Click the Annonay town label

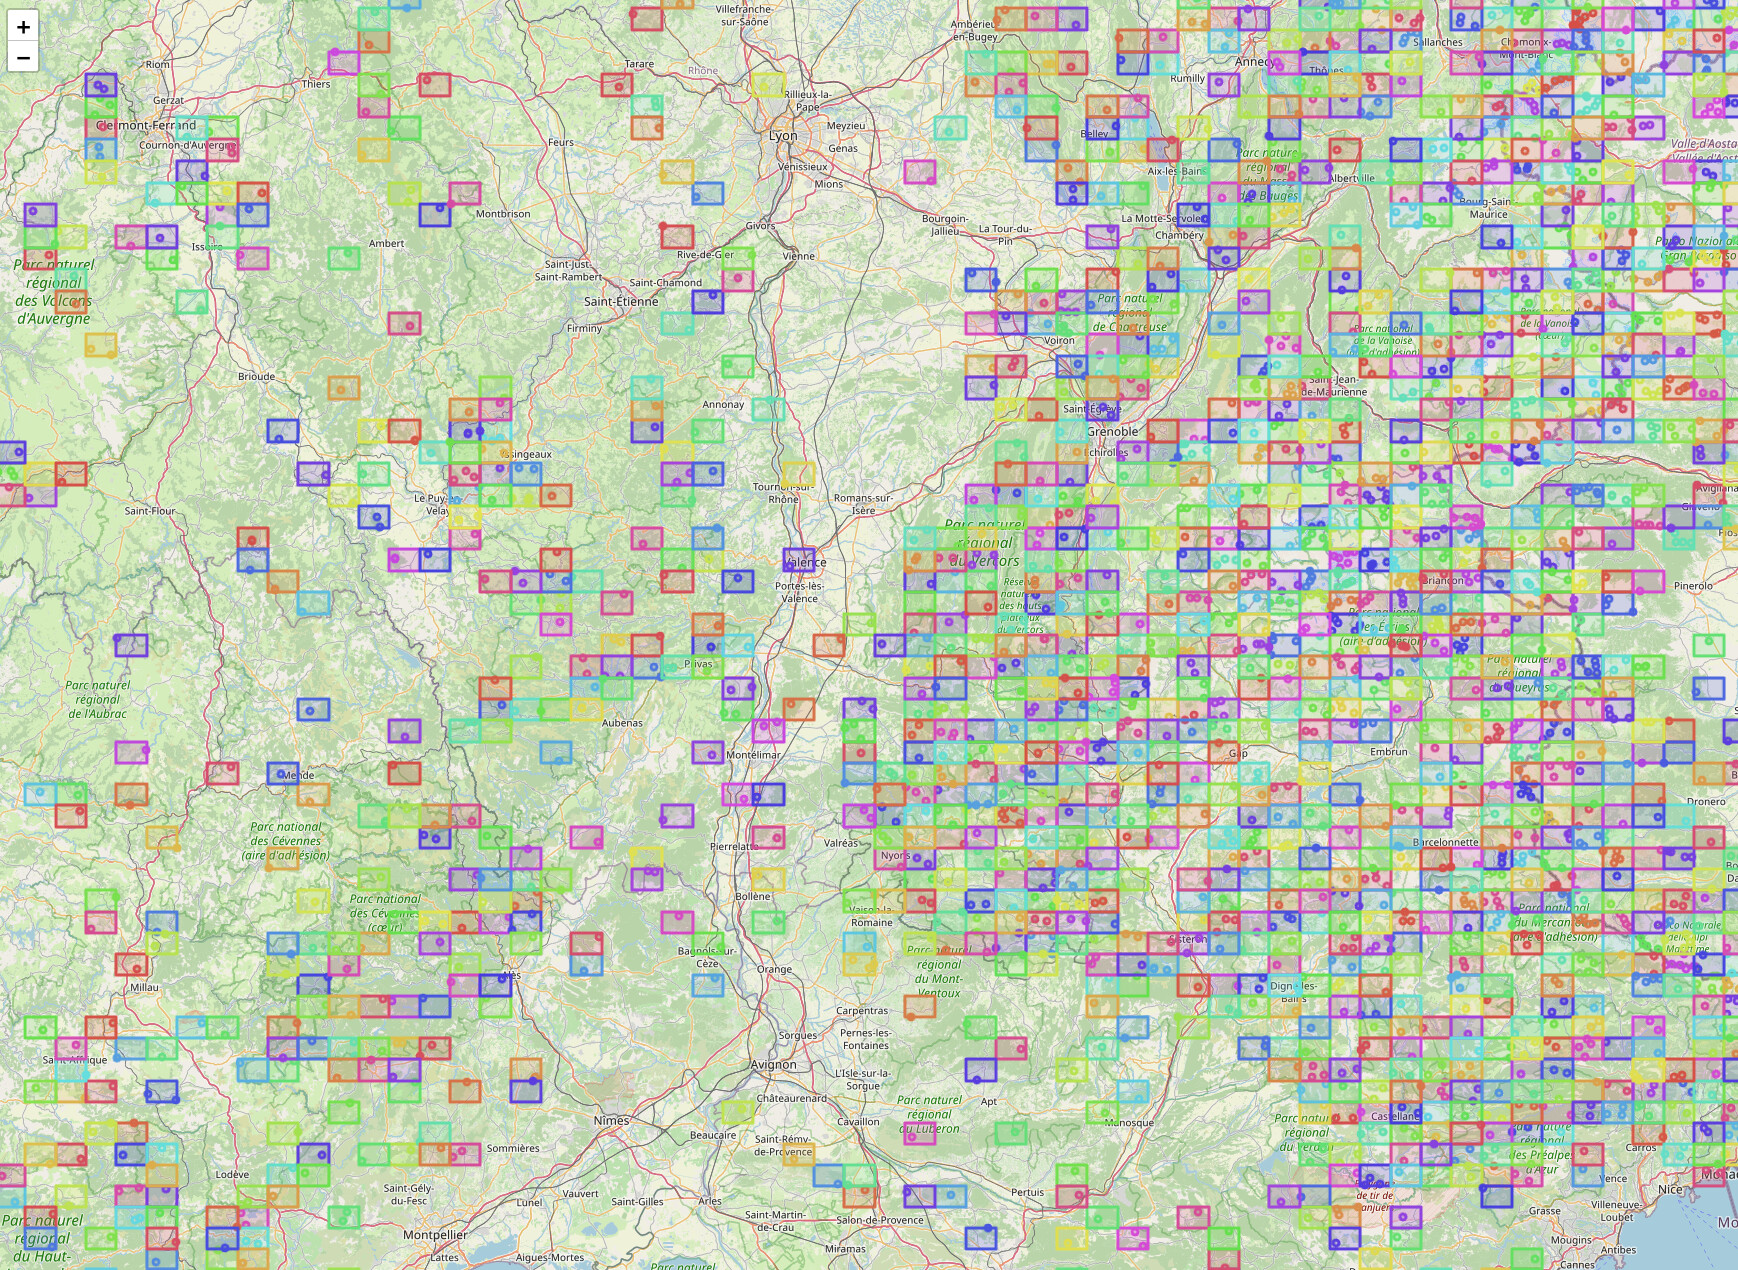point(723,405)
